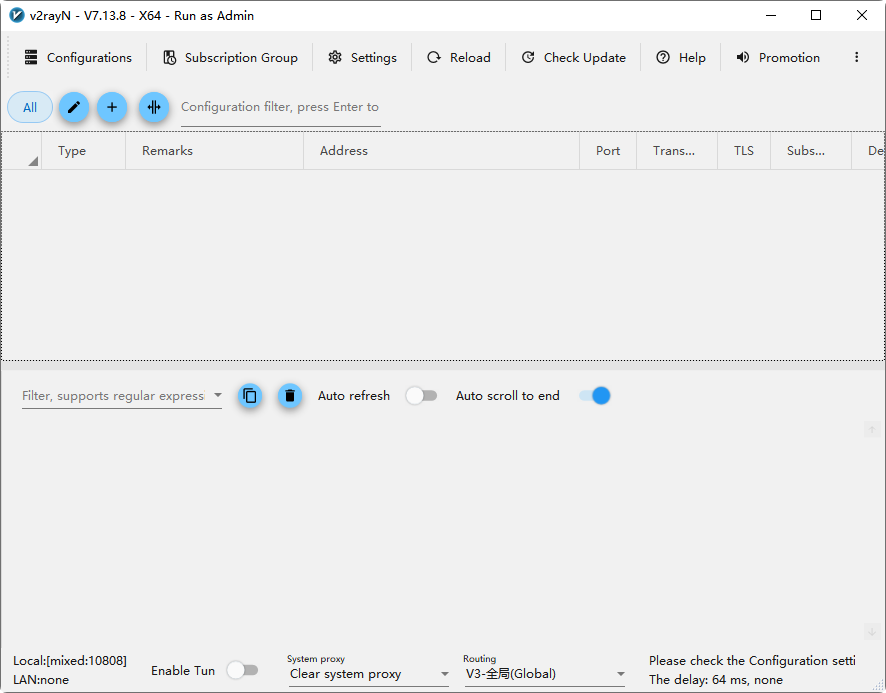
Task: Open the Routing V3 Global dropdown
Action: [x=545, y=674]
